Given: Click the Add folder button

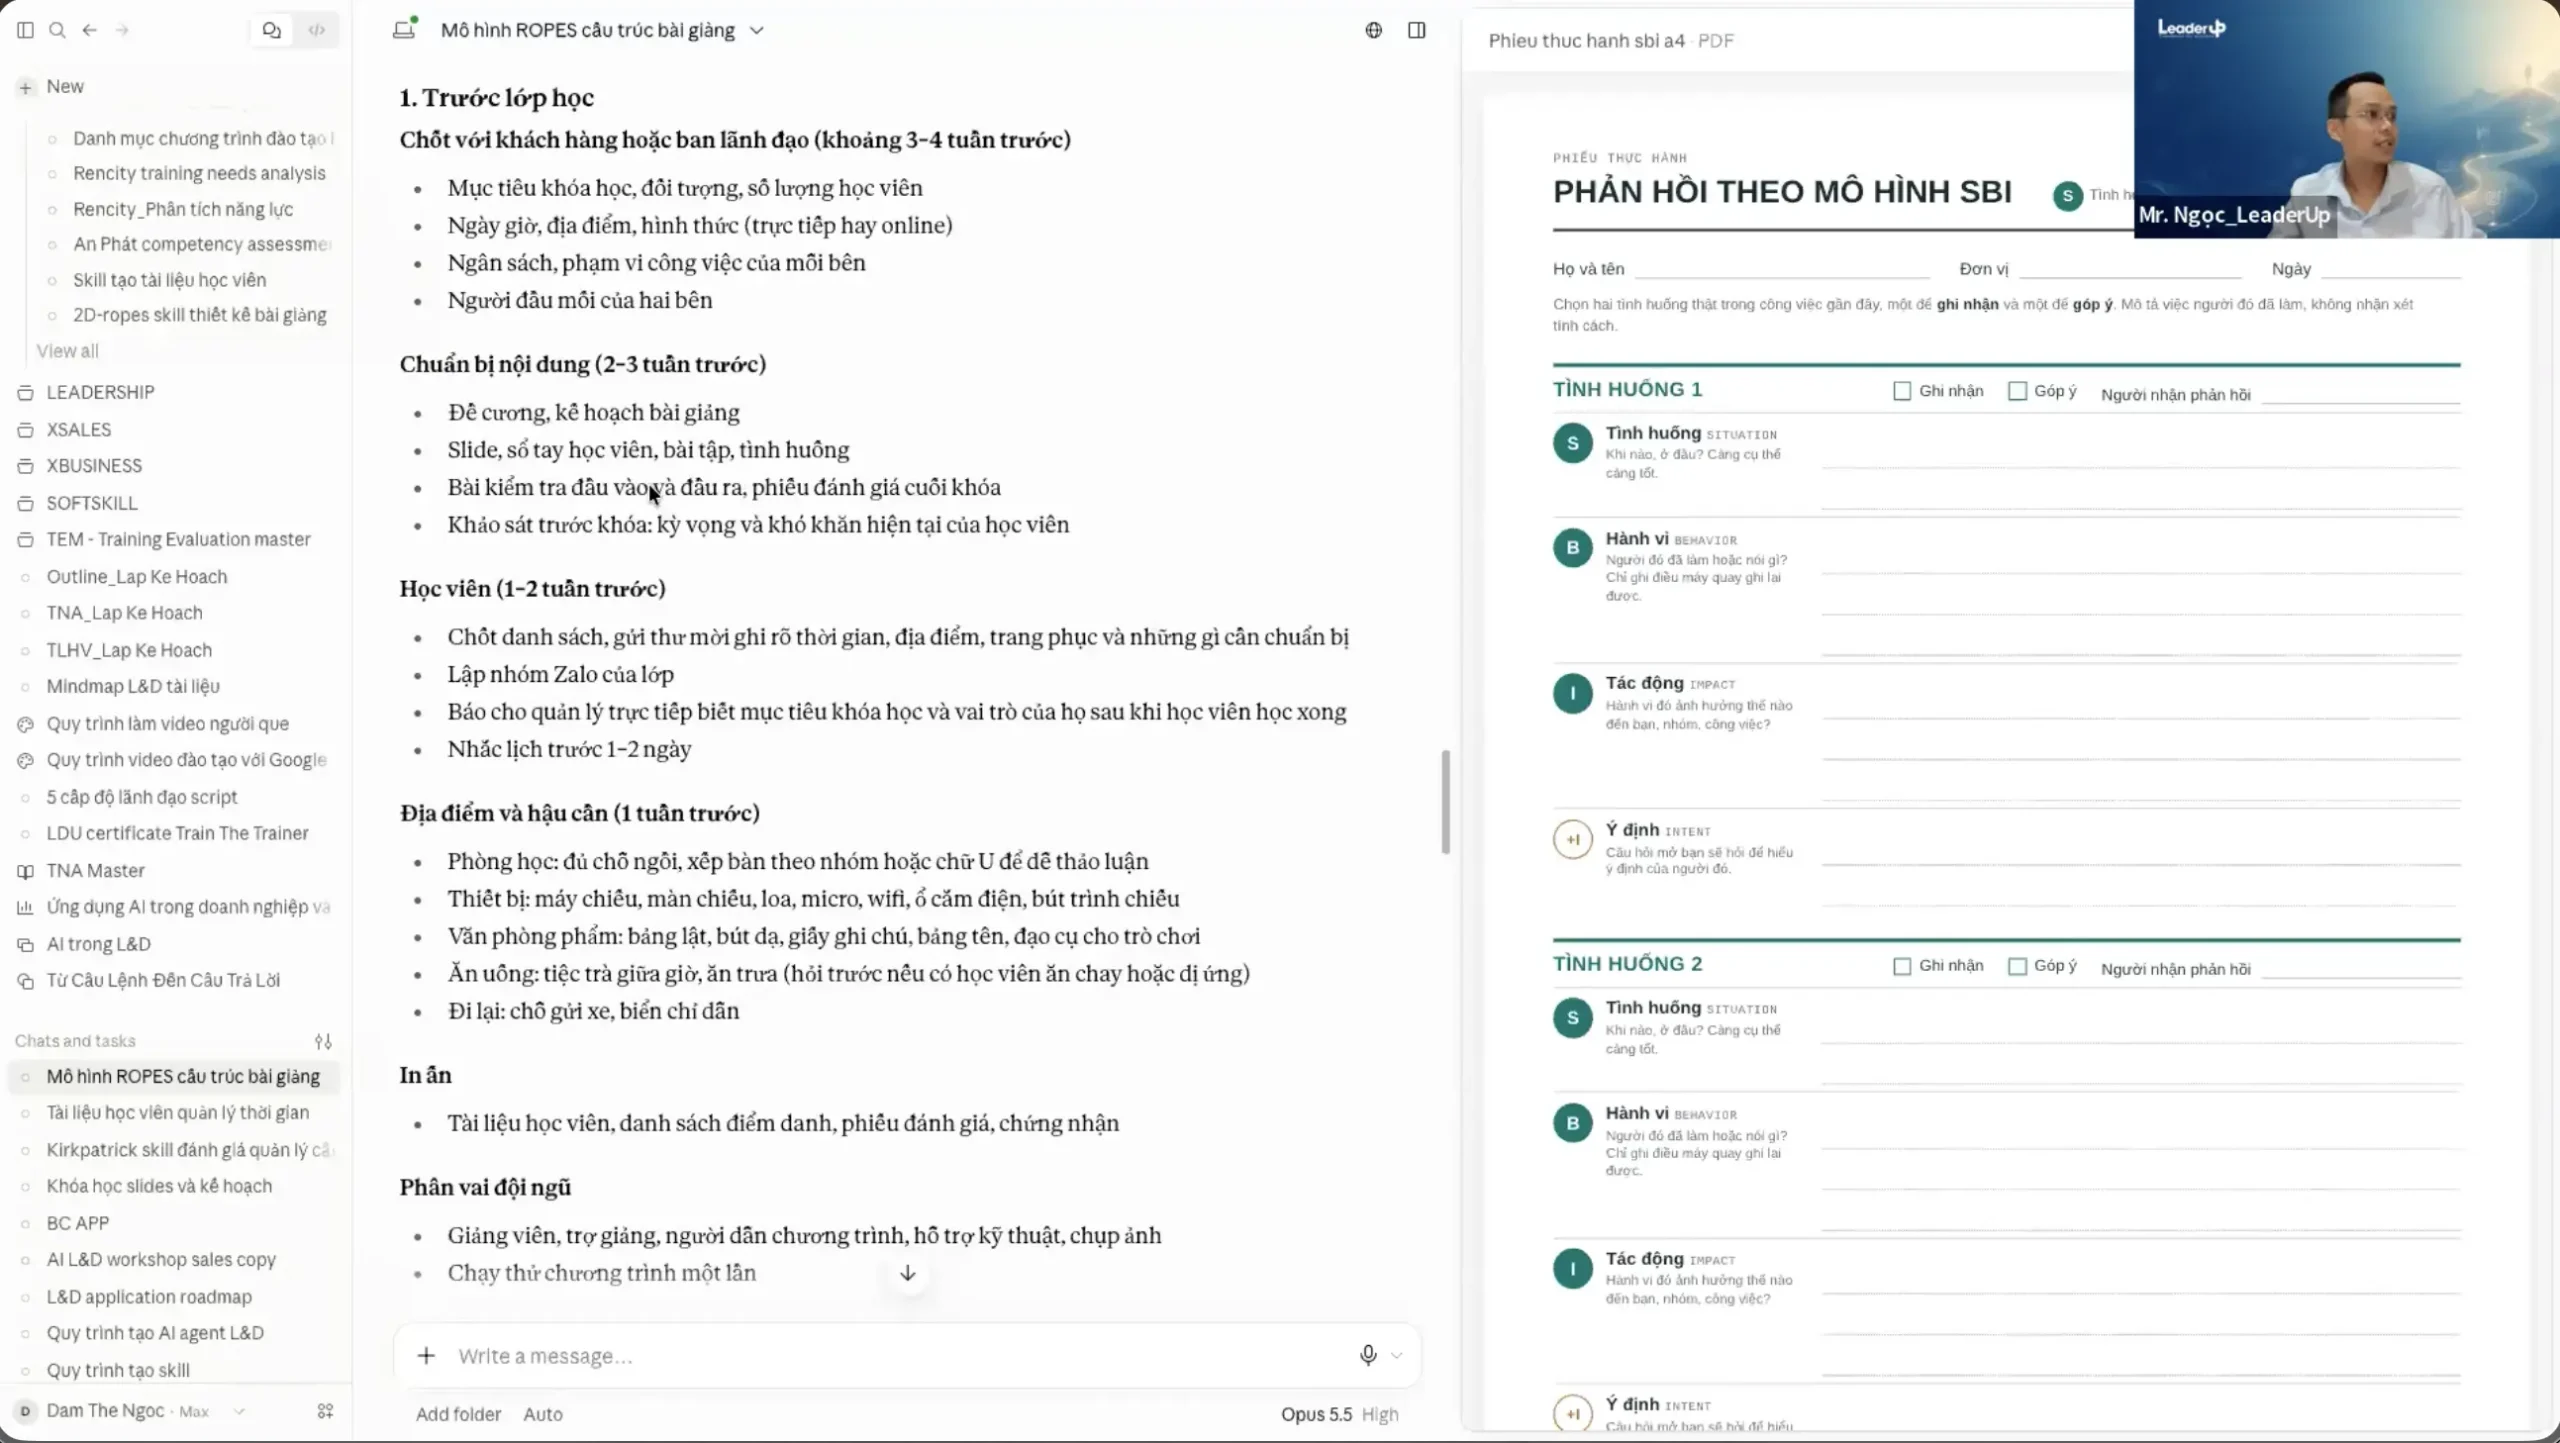Looking at the screenshot, I should 458,1414.
